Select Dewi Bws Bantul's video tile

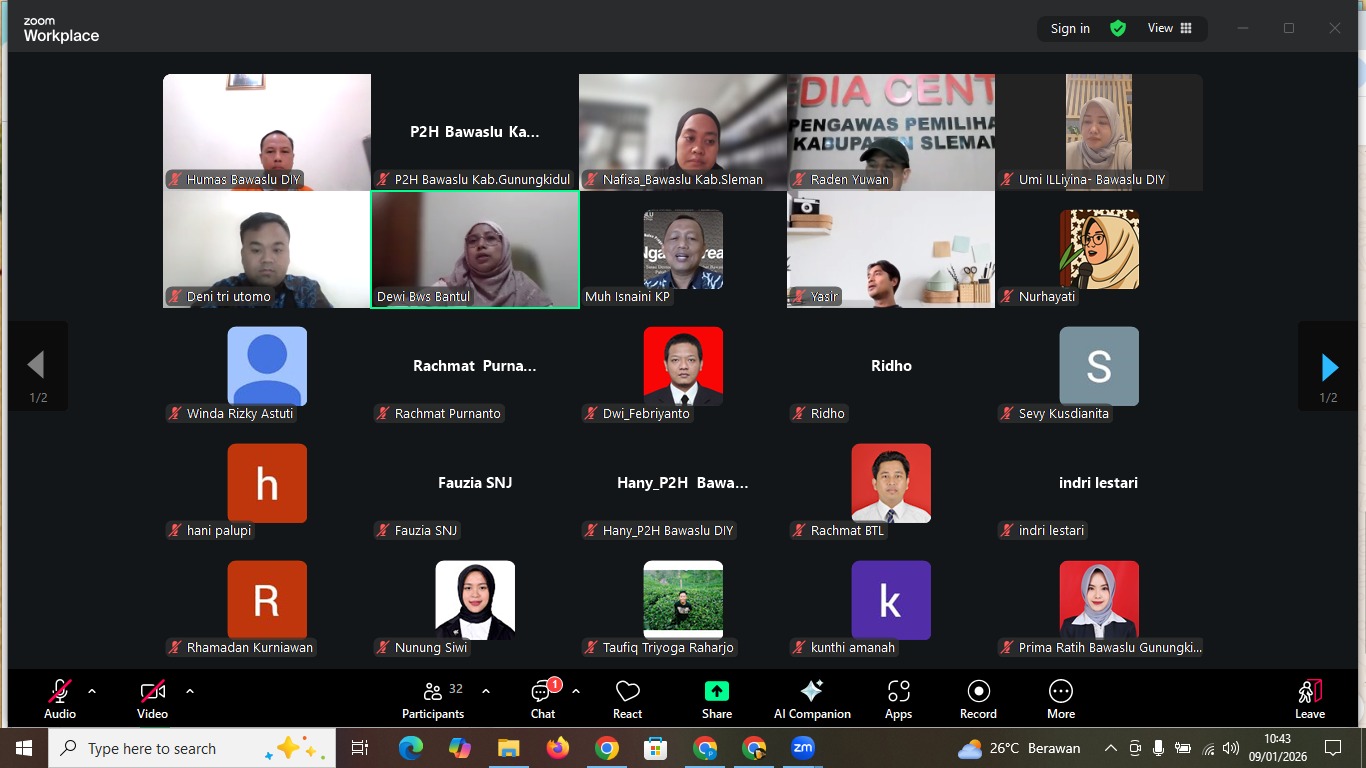pos(474,249)
